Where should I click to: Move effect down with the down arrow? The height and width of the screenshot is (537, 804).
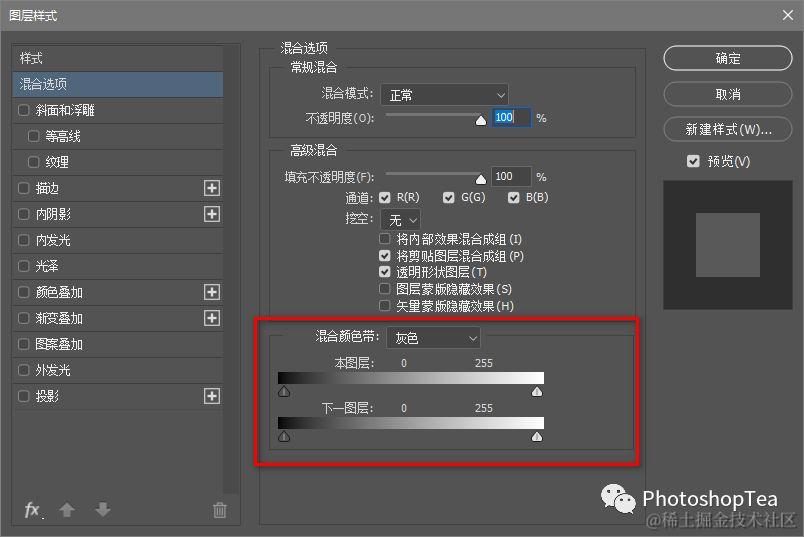click(103, 510)
